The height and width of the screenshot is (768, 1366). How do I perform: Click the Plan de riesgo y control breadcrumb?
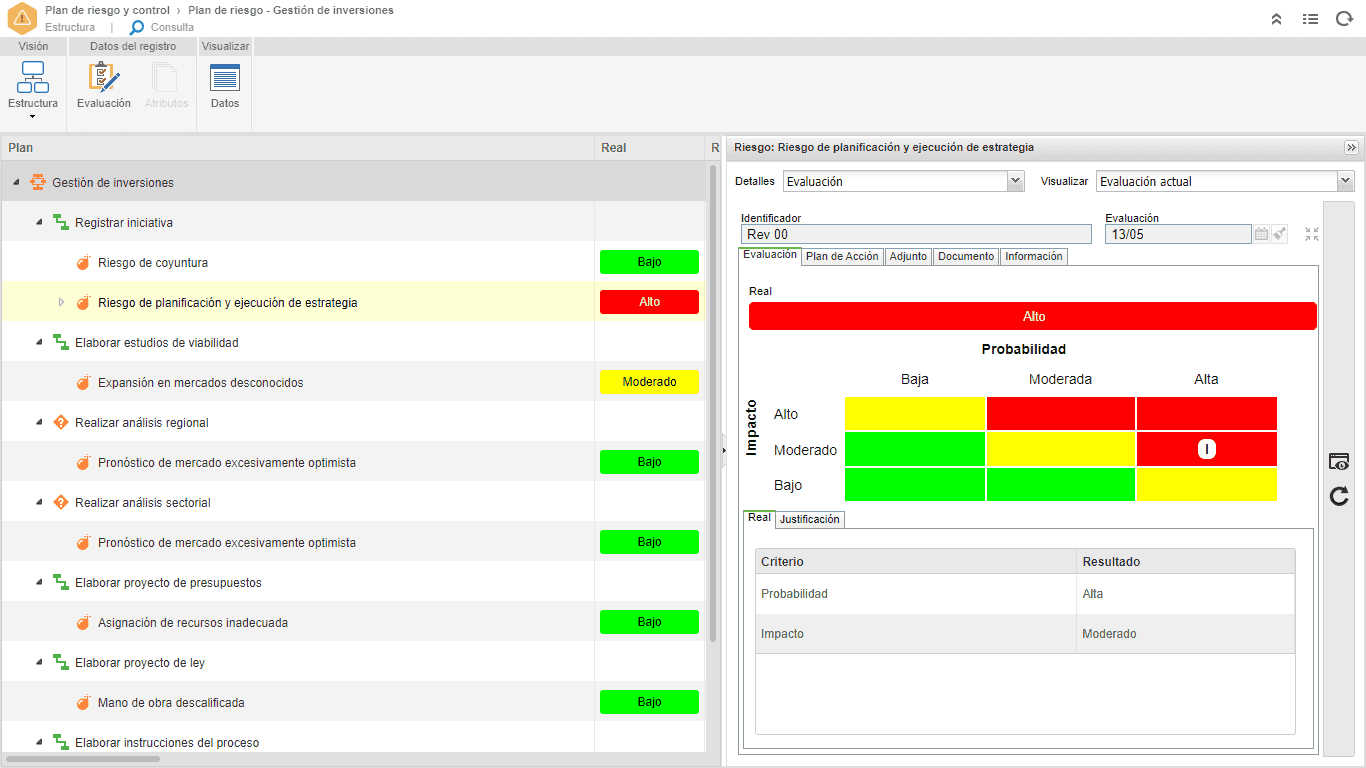pos(107,10)
